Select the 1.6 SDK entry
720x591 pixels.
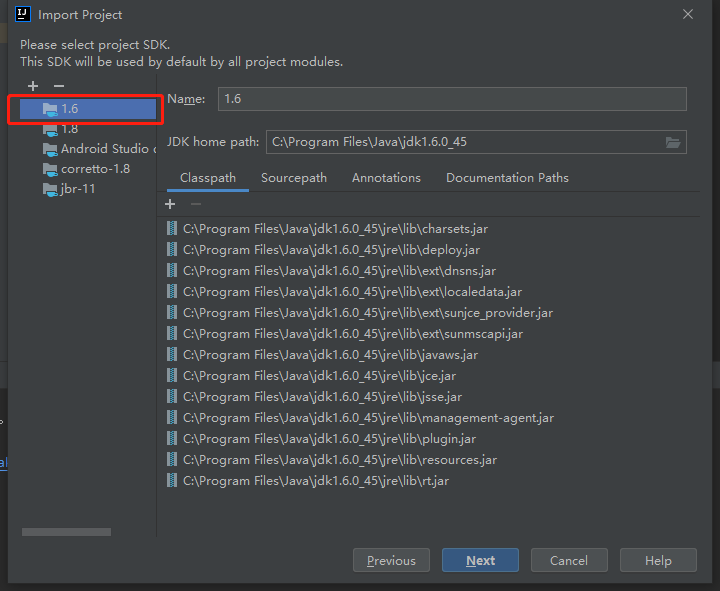coord(88,109)
